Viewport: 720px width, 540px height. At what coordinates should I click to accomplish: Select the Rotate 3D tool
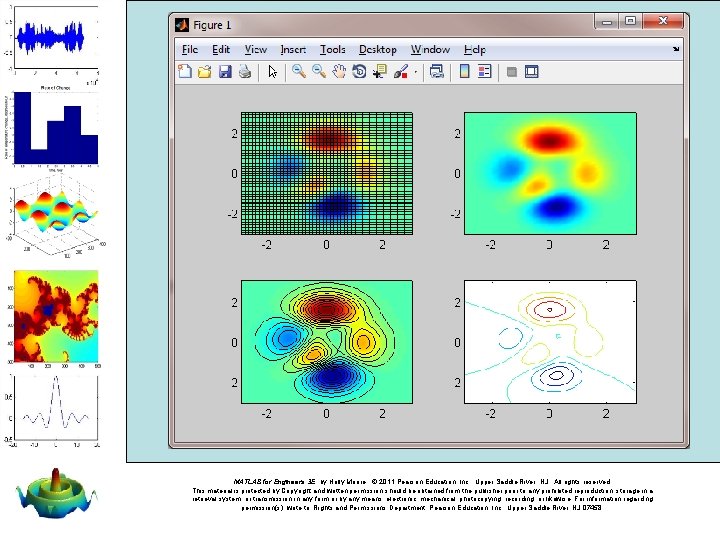(x=359, y=72)
